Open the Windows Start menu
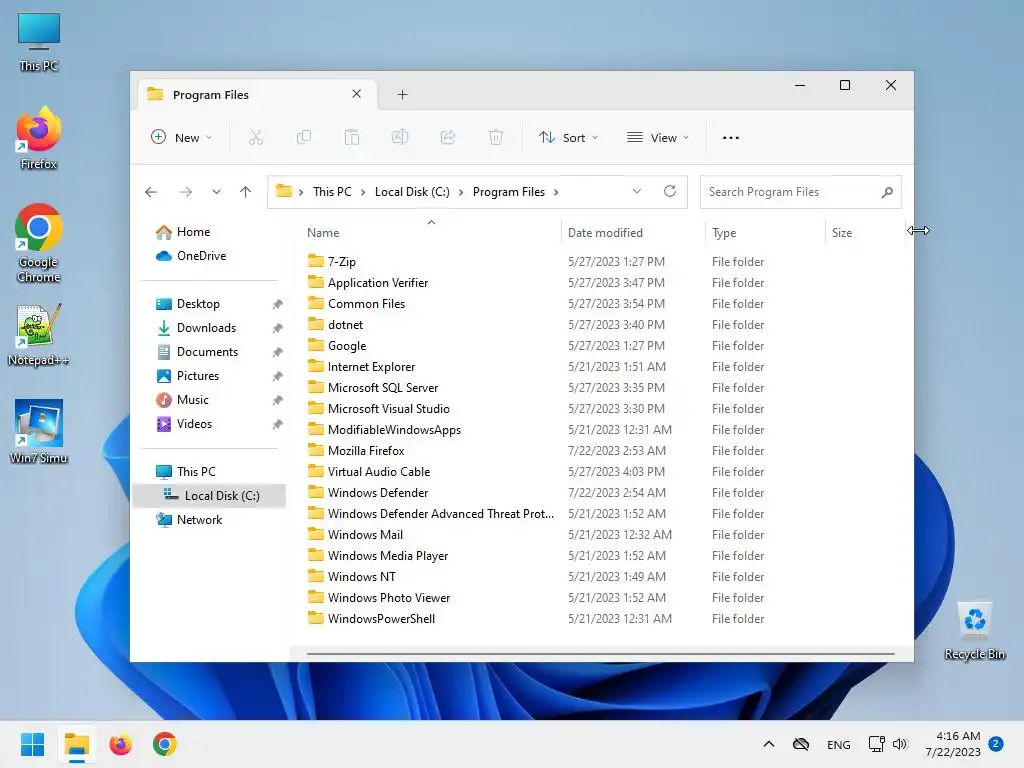1024x768 pixels. click(32, 744)
